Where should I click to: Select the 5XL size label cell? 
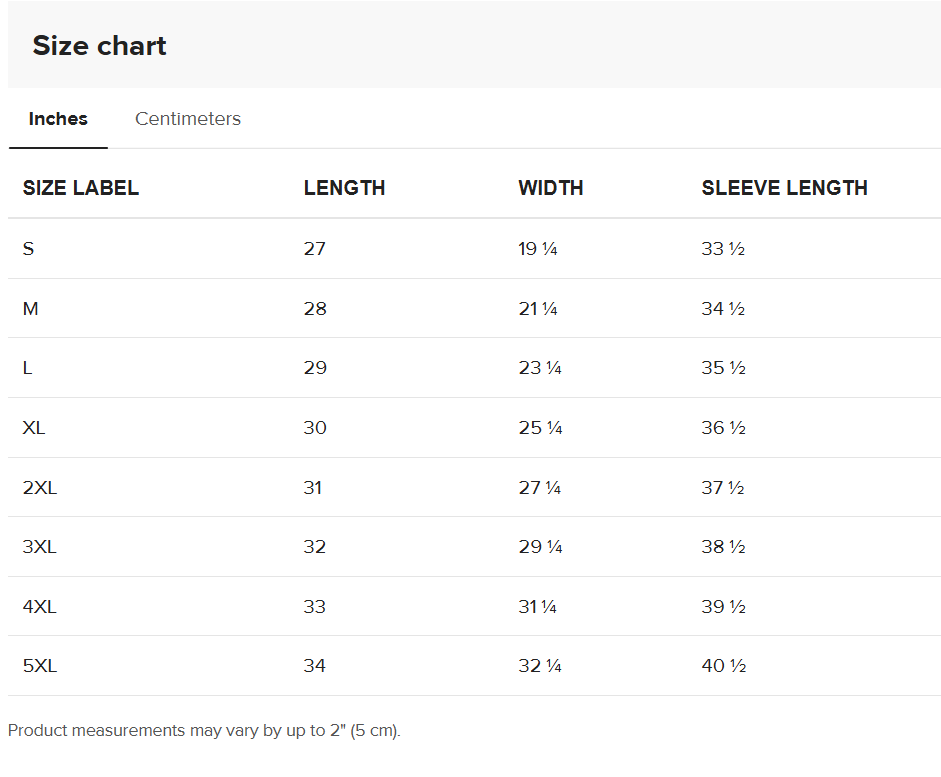40,666
